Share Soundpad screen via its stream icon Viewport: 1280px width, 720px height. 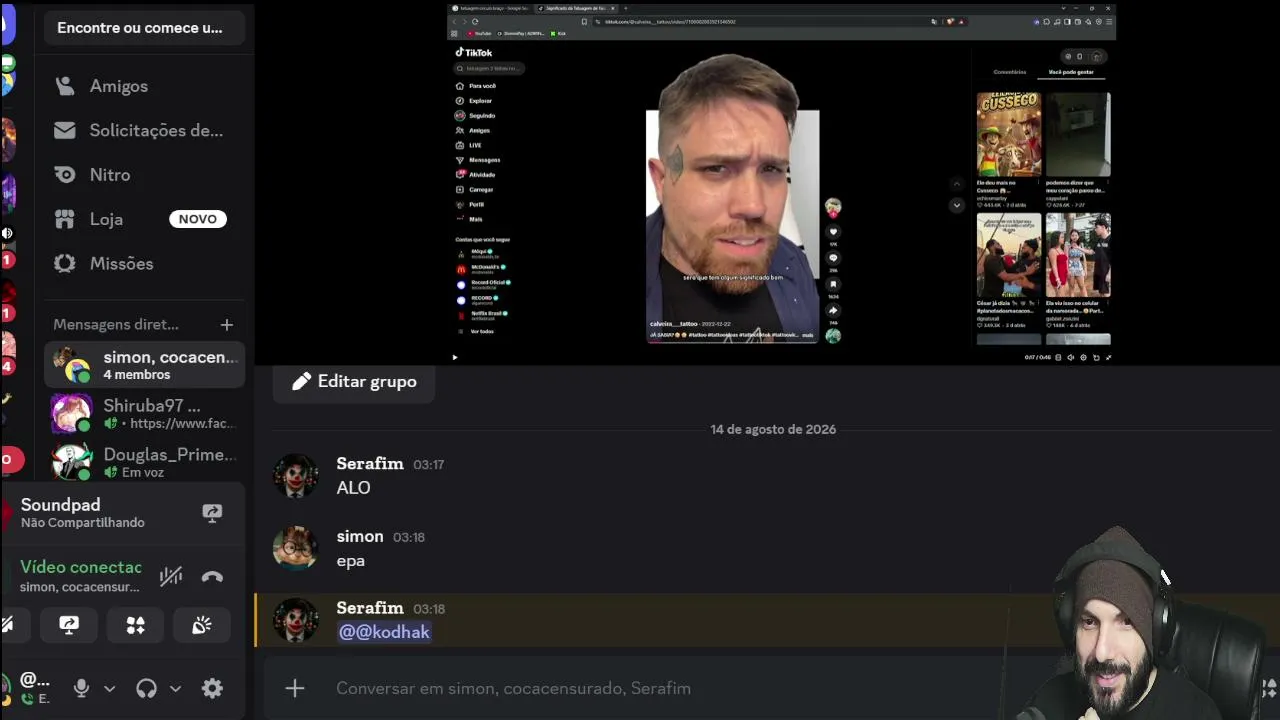pyautogui.click(x=212, y=513)
